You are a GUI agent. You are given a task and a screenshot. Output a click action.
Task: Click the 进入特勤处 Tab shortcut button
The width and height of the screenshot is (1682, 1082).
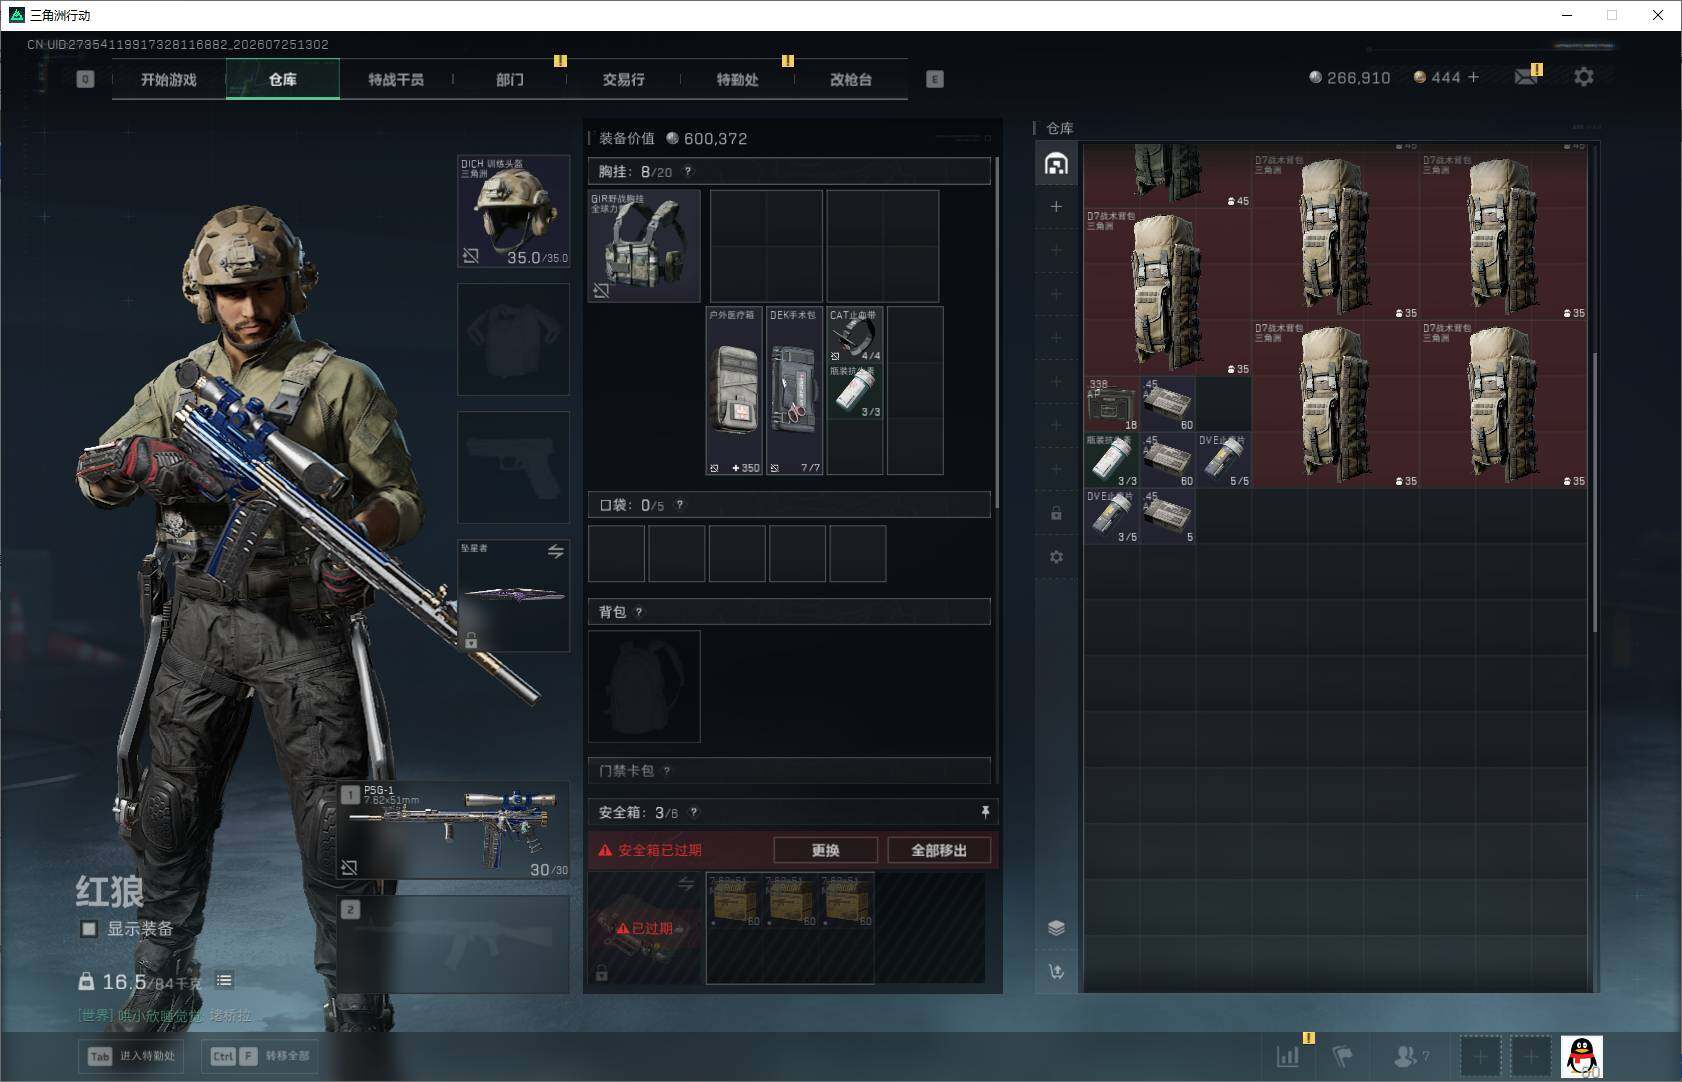pos(131,1056)
